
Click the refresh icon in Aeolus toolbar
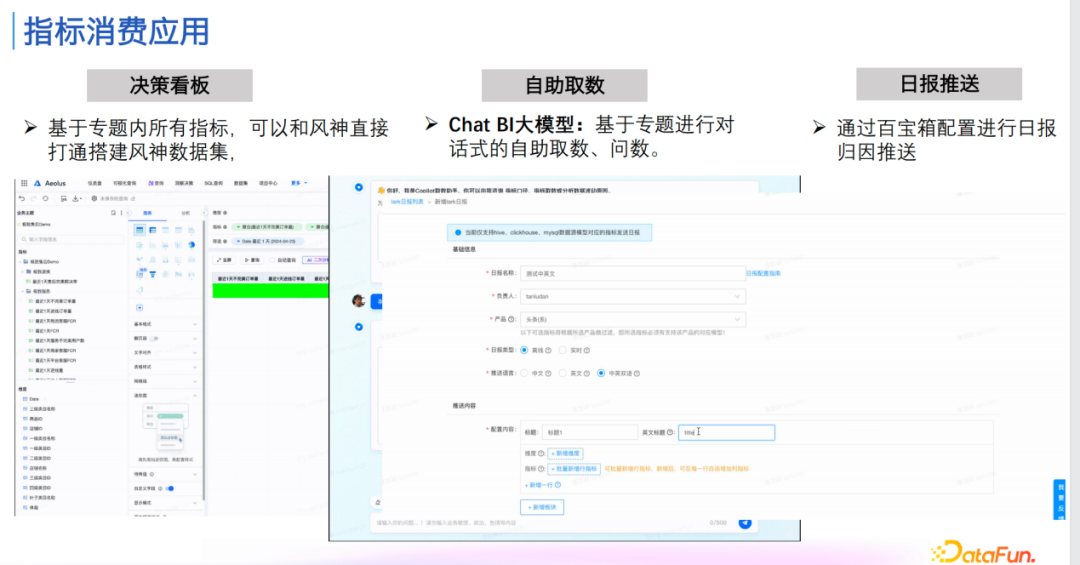click(45, 198)
